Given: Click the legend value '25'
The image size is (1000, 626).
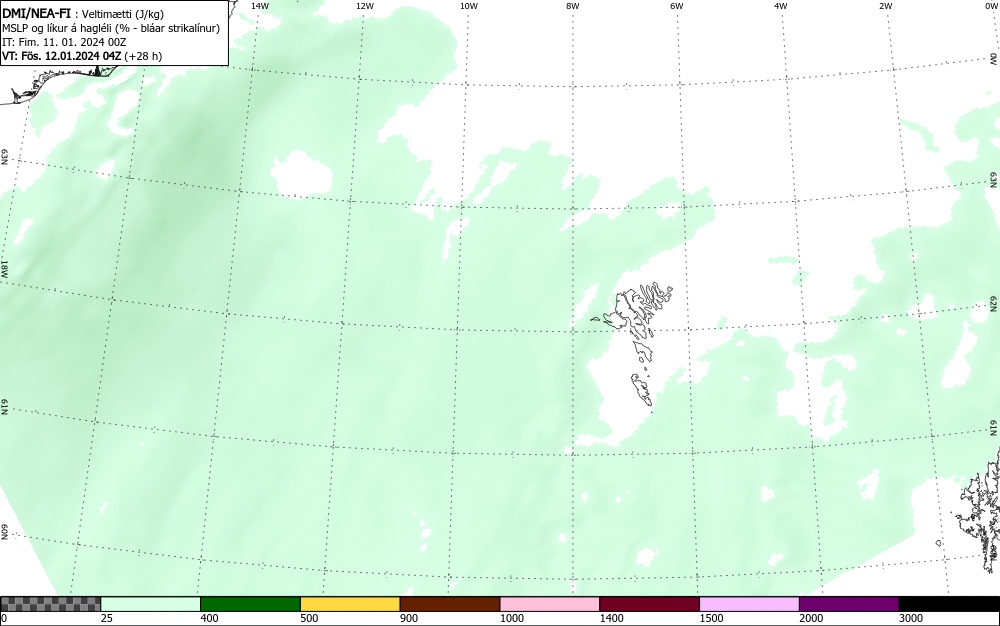Looking at the screenshot, I should [x=107, y=618].
